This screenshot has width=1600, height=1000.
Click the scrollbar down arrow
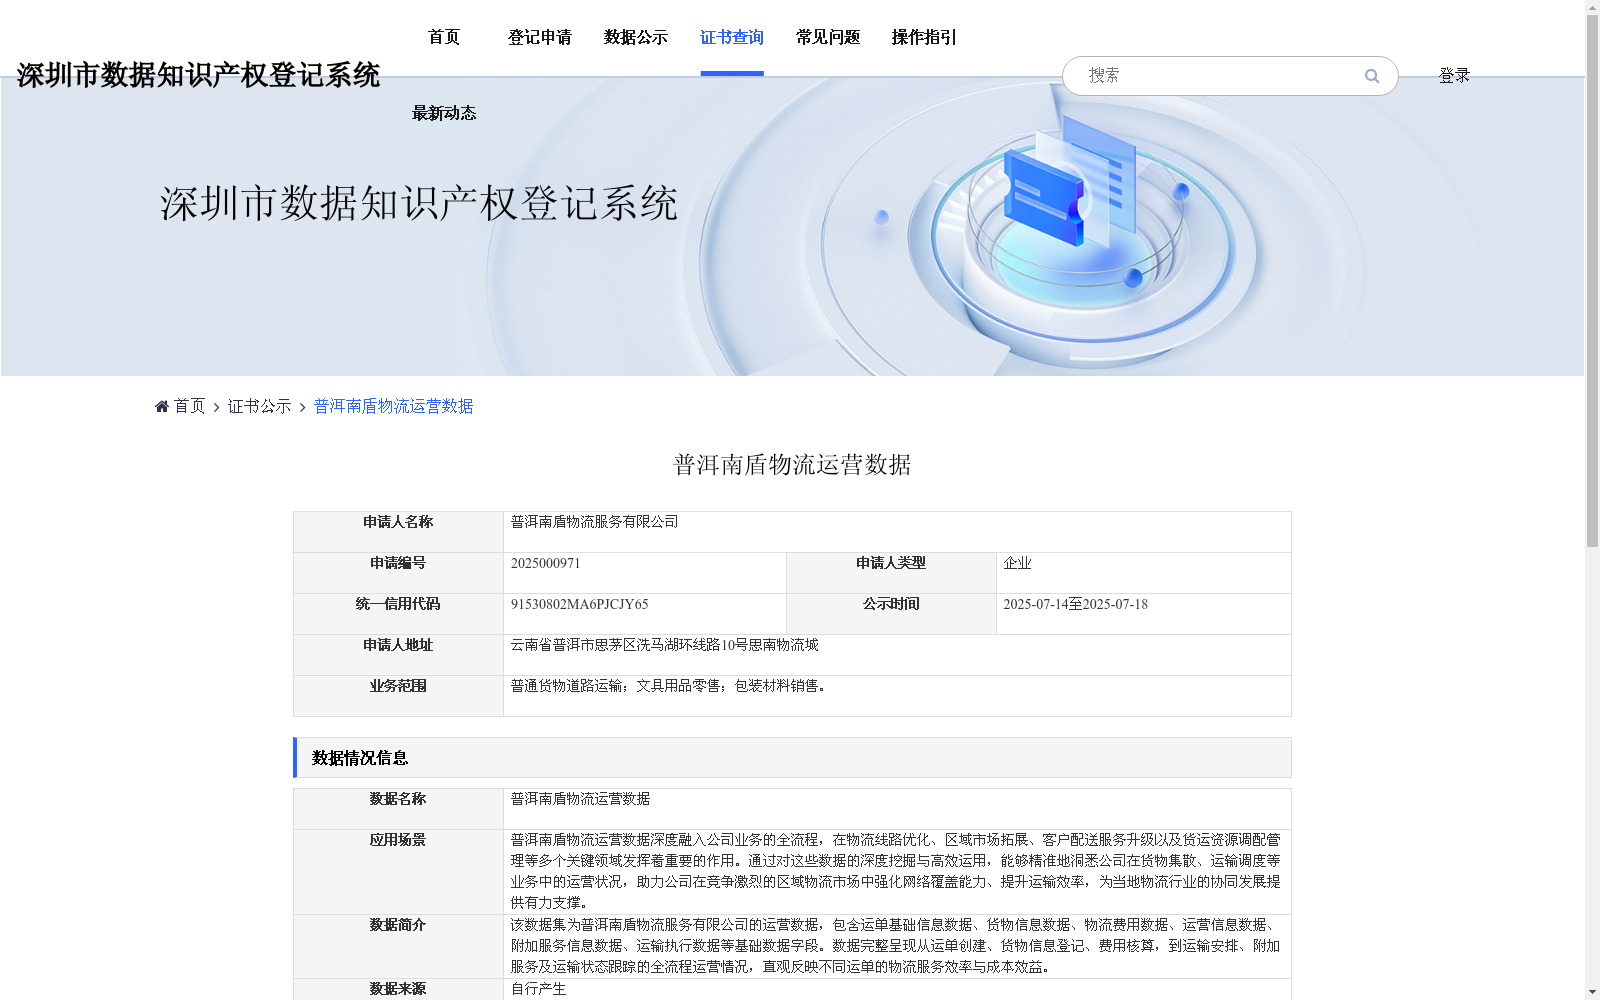pyautogui.click(x=1592, y=992)
